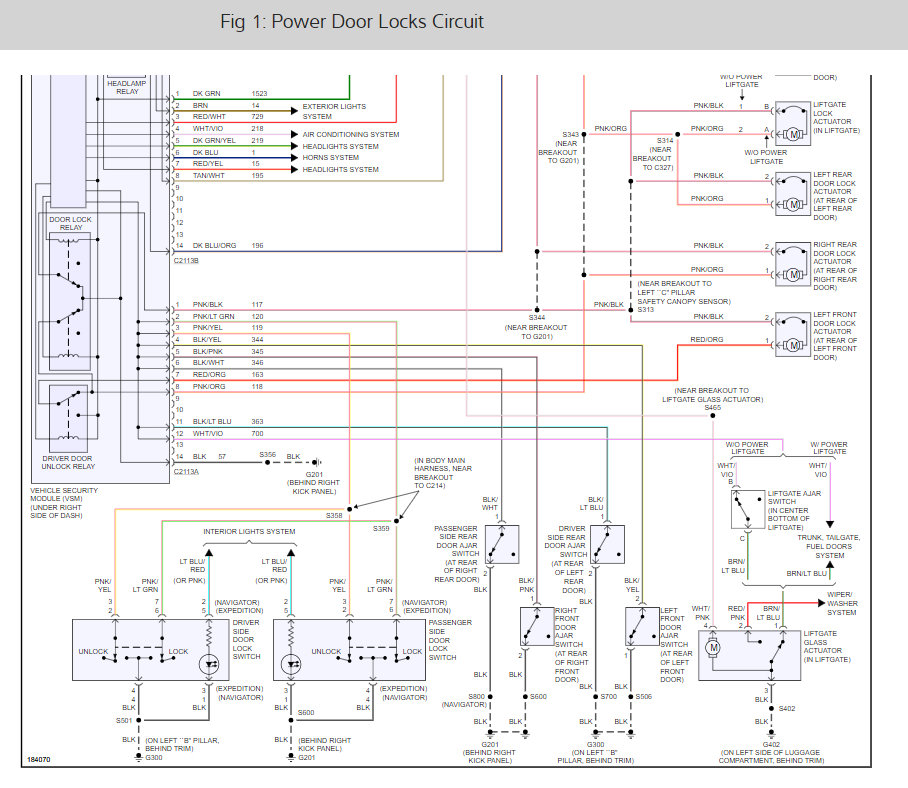Click the G201 ground symbol next to S356
This screenshot has height=788, width=908.
(x=317, y=462)
